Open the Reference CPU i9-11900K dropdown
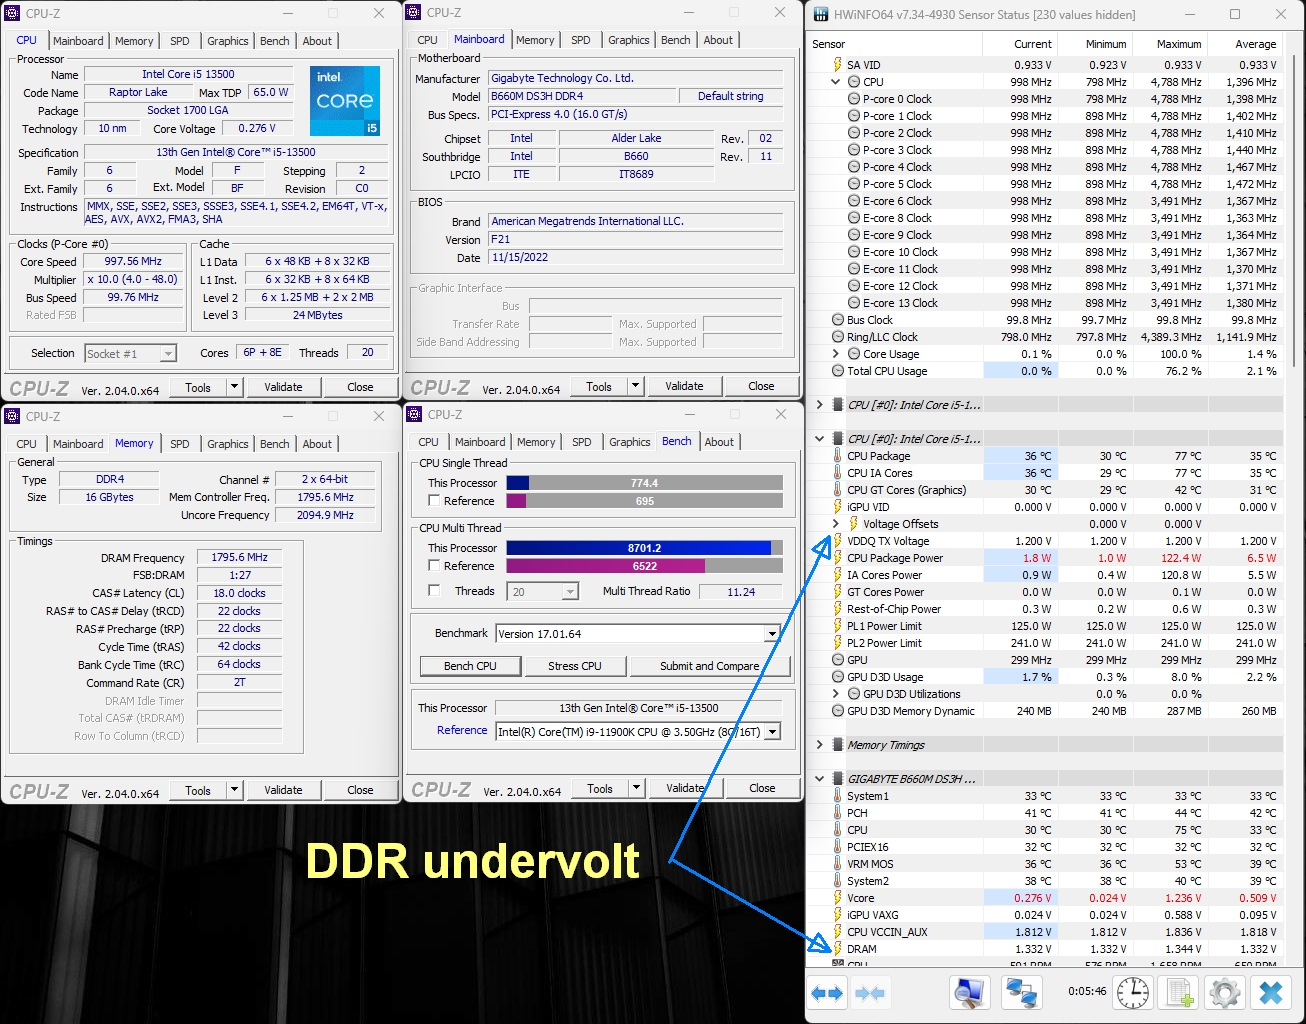1306x1024 pixels. click(771, 732)
